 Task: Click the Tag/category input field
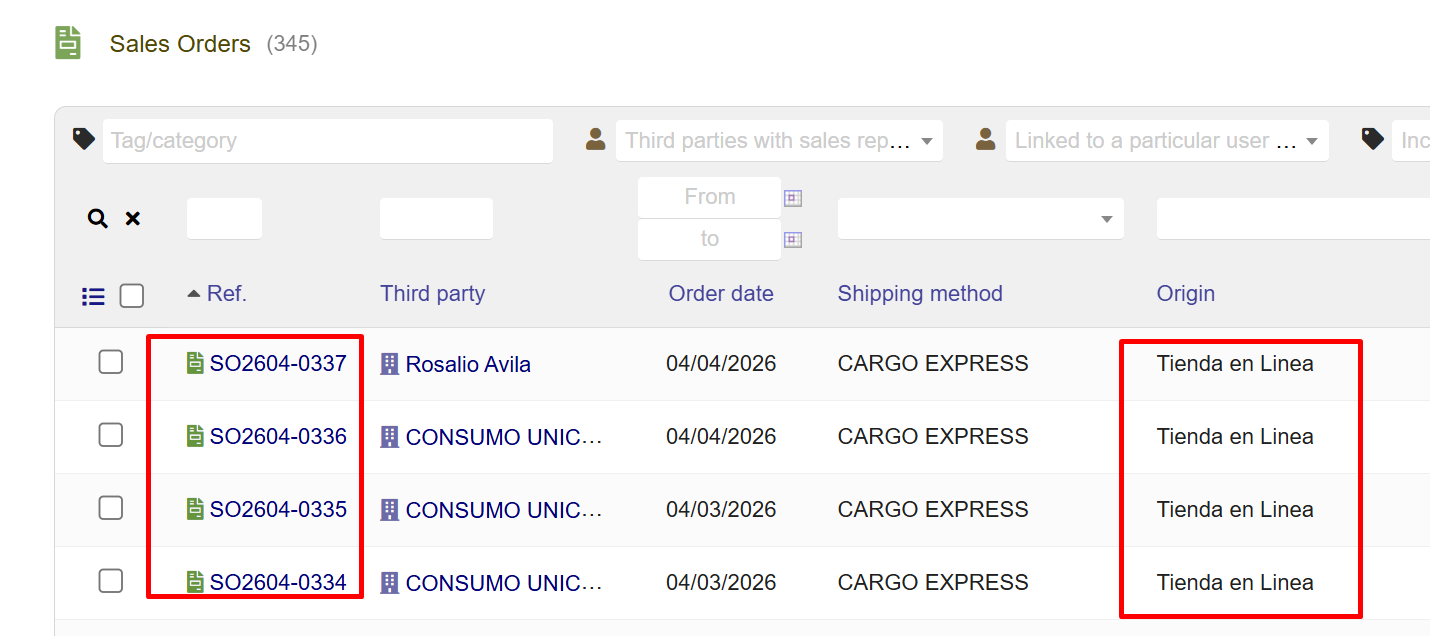(x=327, y=141)
